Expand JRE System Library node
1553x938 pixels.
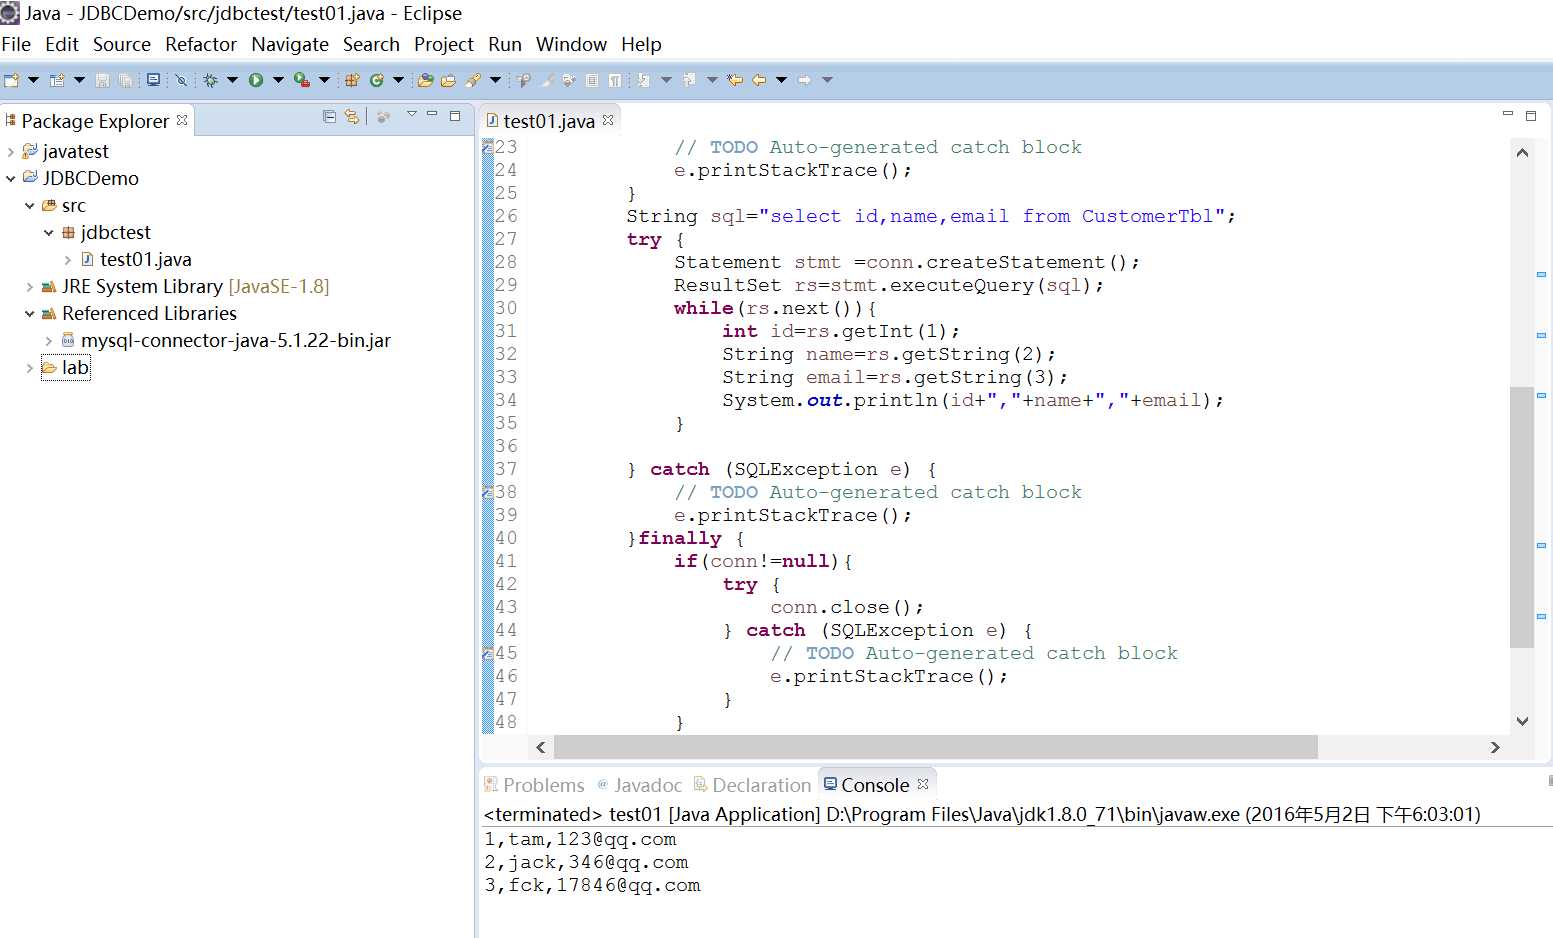[30, 287]
